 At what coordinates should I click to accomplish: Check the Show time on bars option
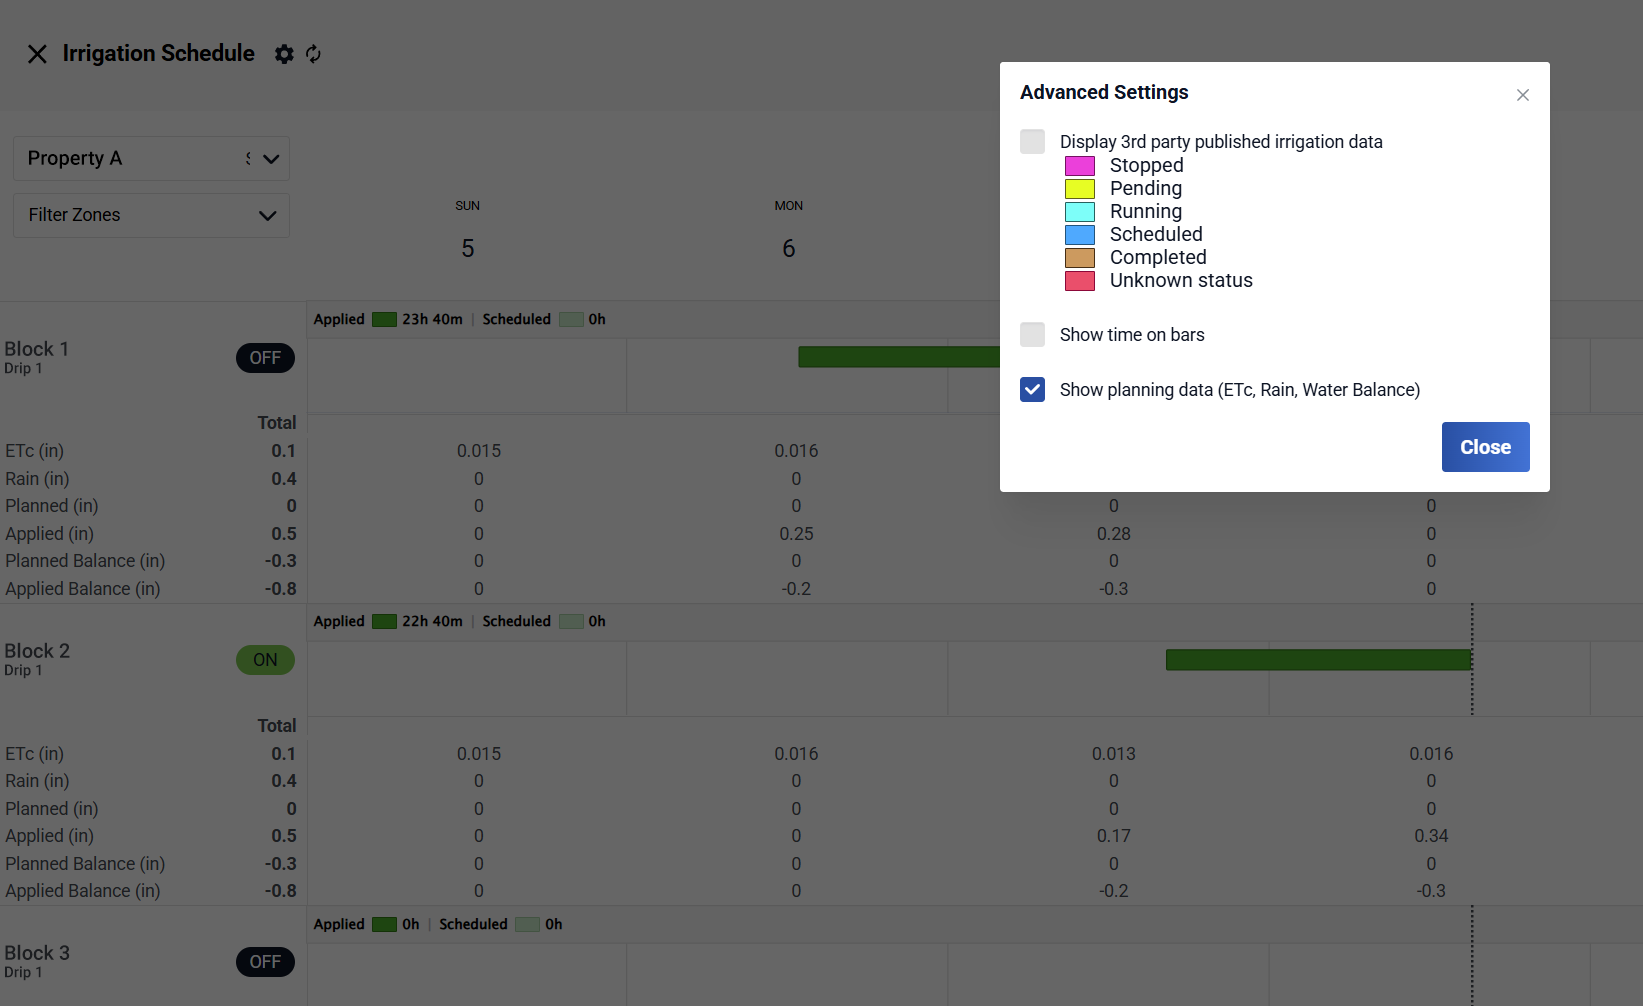point(1033,335)
